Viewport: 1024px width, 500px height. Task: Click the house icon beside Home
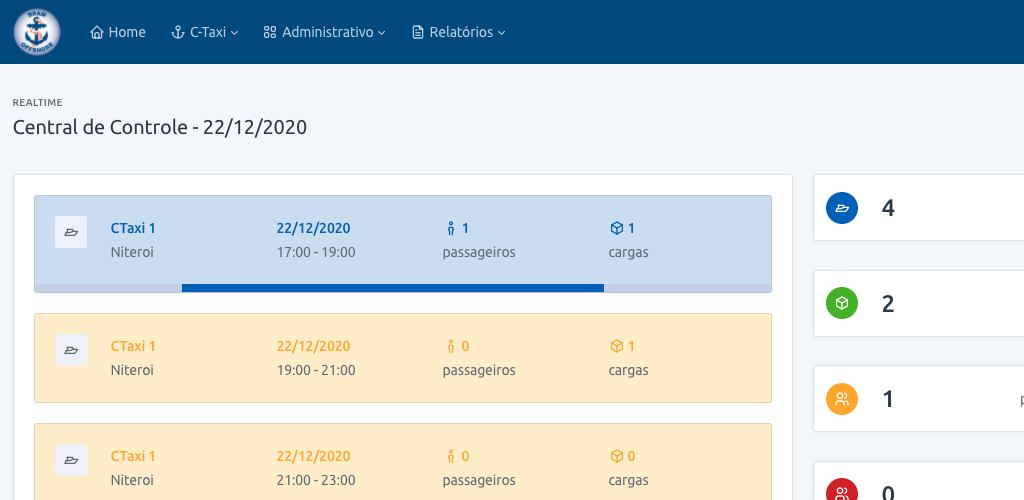97,32
